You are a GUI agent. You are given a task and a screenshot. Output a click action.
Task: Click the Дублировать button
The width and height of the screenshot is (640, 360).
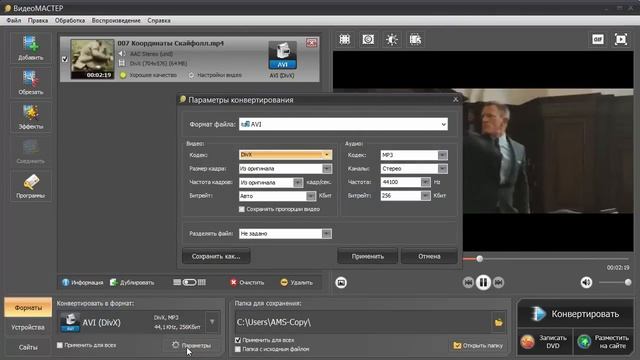click(132, 282)
